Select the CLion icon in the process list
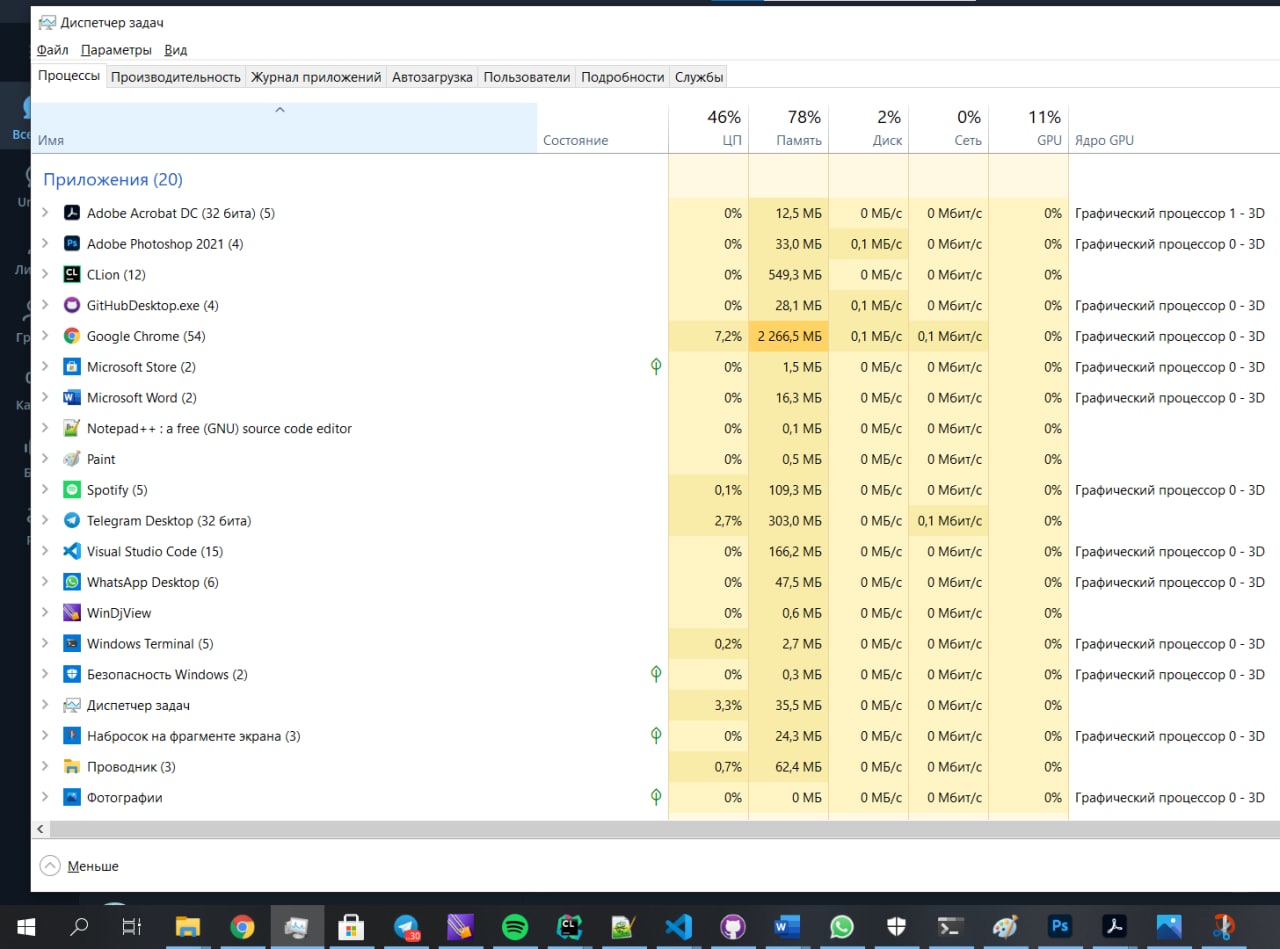 pos(71,275)
